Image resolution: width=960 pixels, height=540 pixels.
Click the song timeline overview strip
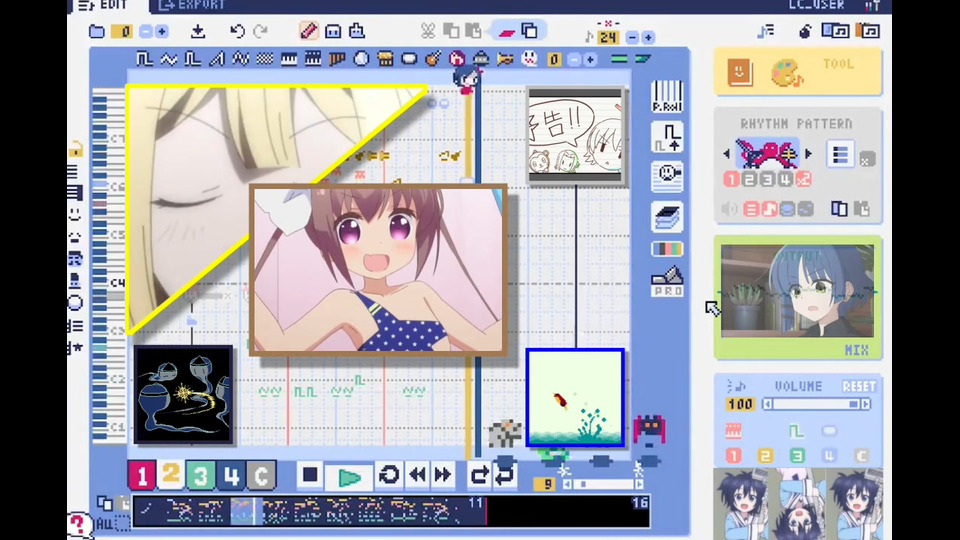point(392,511)
